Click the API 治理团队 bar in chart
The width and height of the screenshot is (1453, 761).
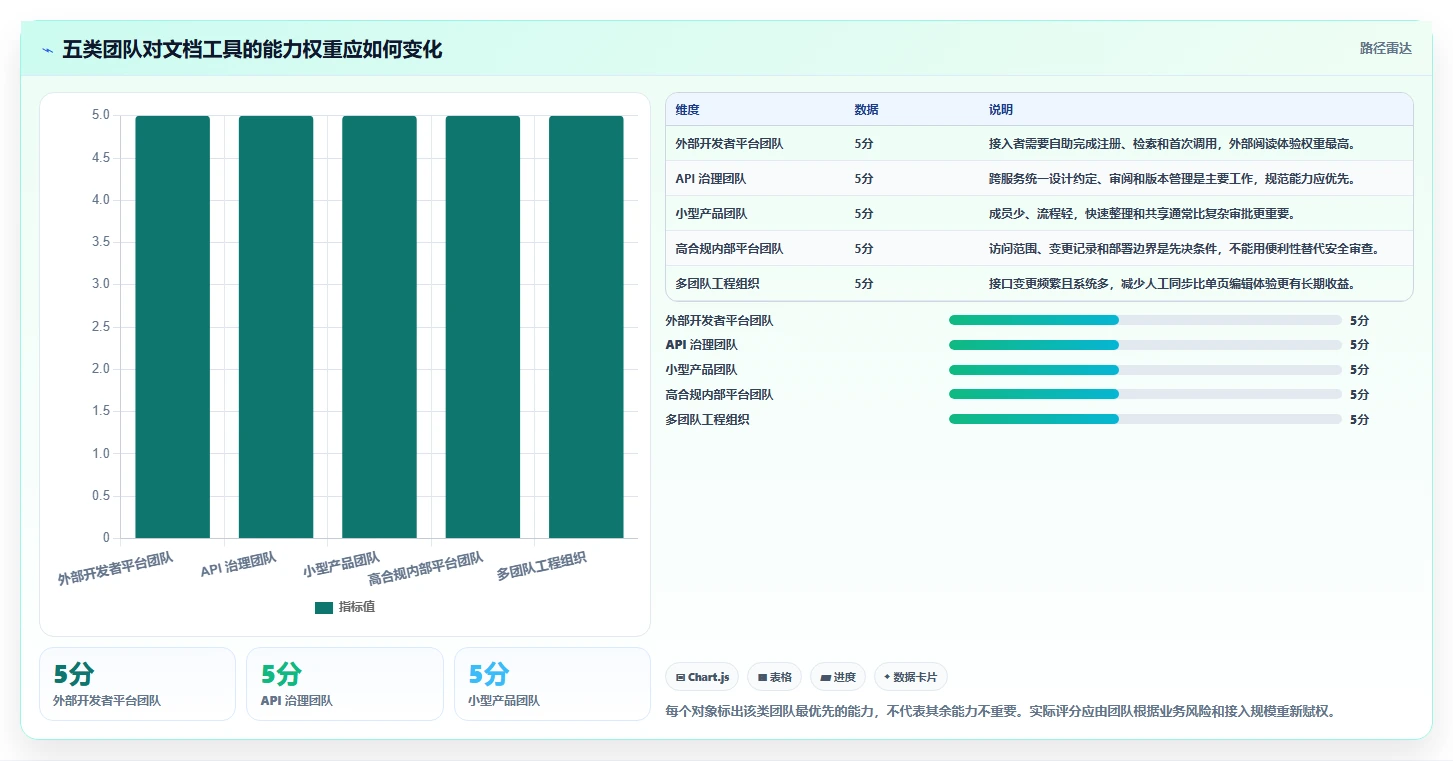tap(276, 327)
